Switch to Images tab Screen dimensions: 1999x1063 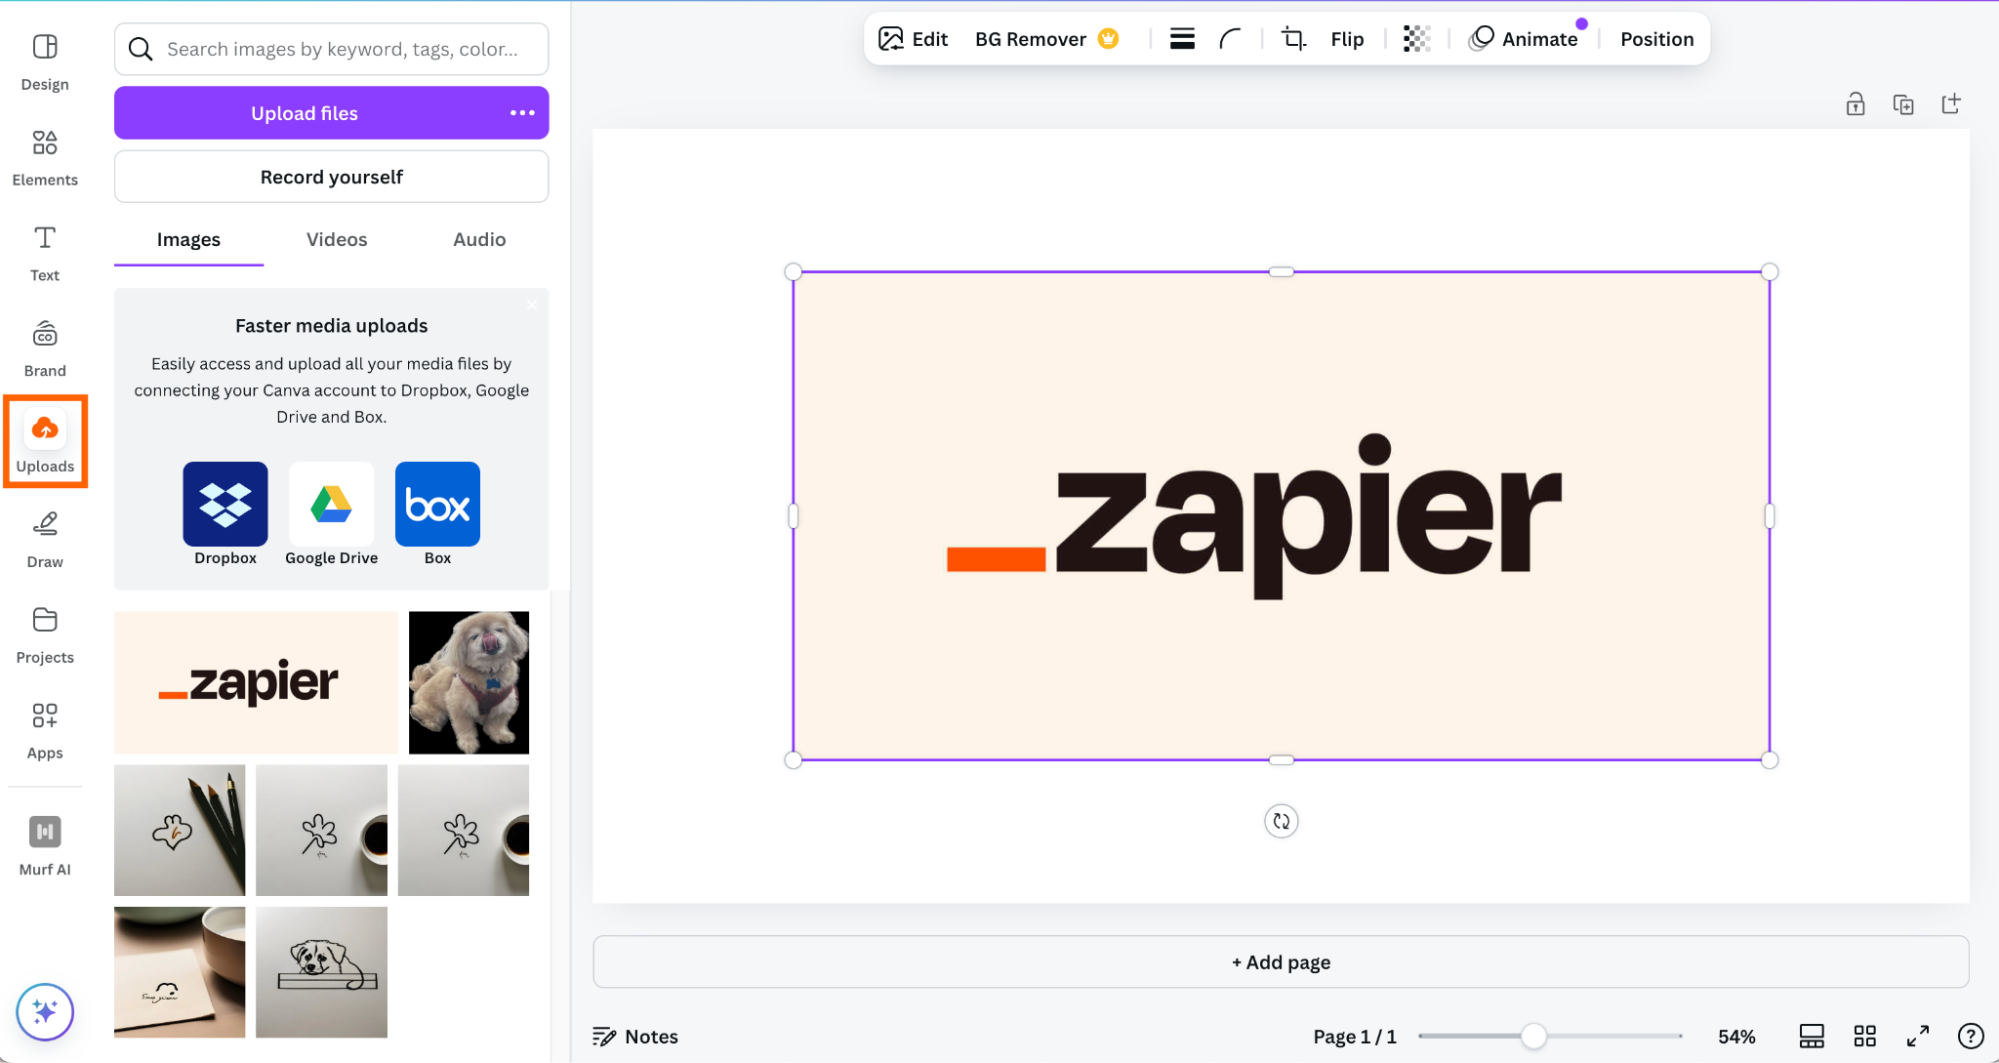[x=188, y=240]
